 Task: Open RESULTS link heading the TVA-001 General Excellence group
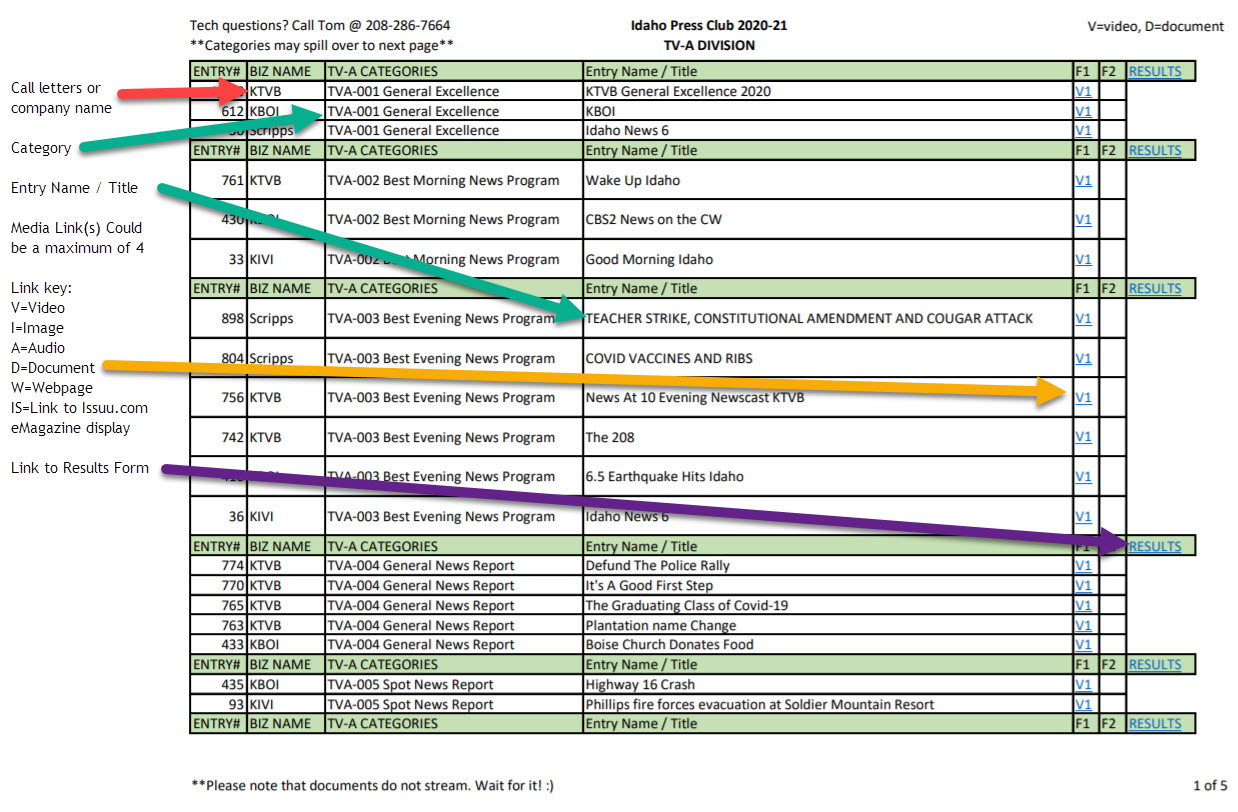click(x=1155, y=71)
